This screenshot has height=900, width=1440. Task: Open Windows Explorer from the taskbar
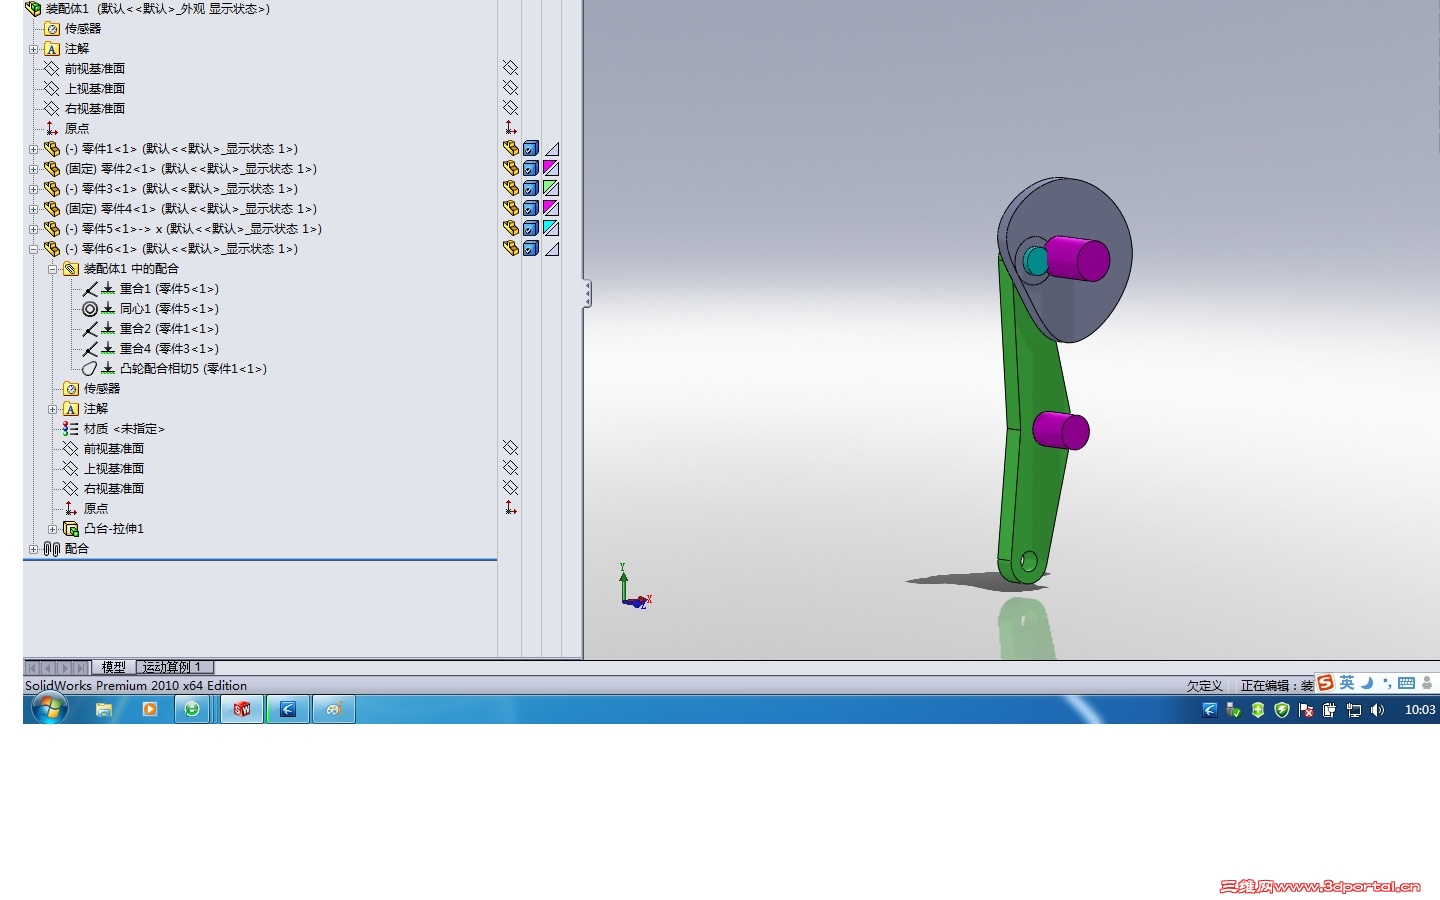103,709
